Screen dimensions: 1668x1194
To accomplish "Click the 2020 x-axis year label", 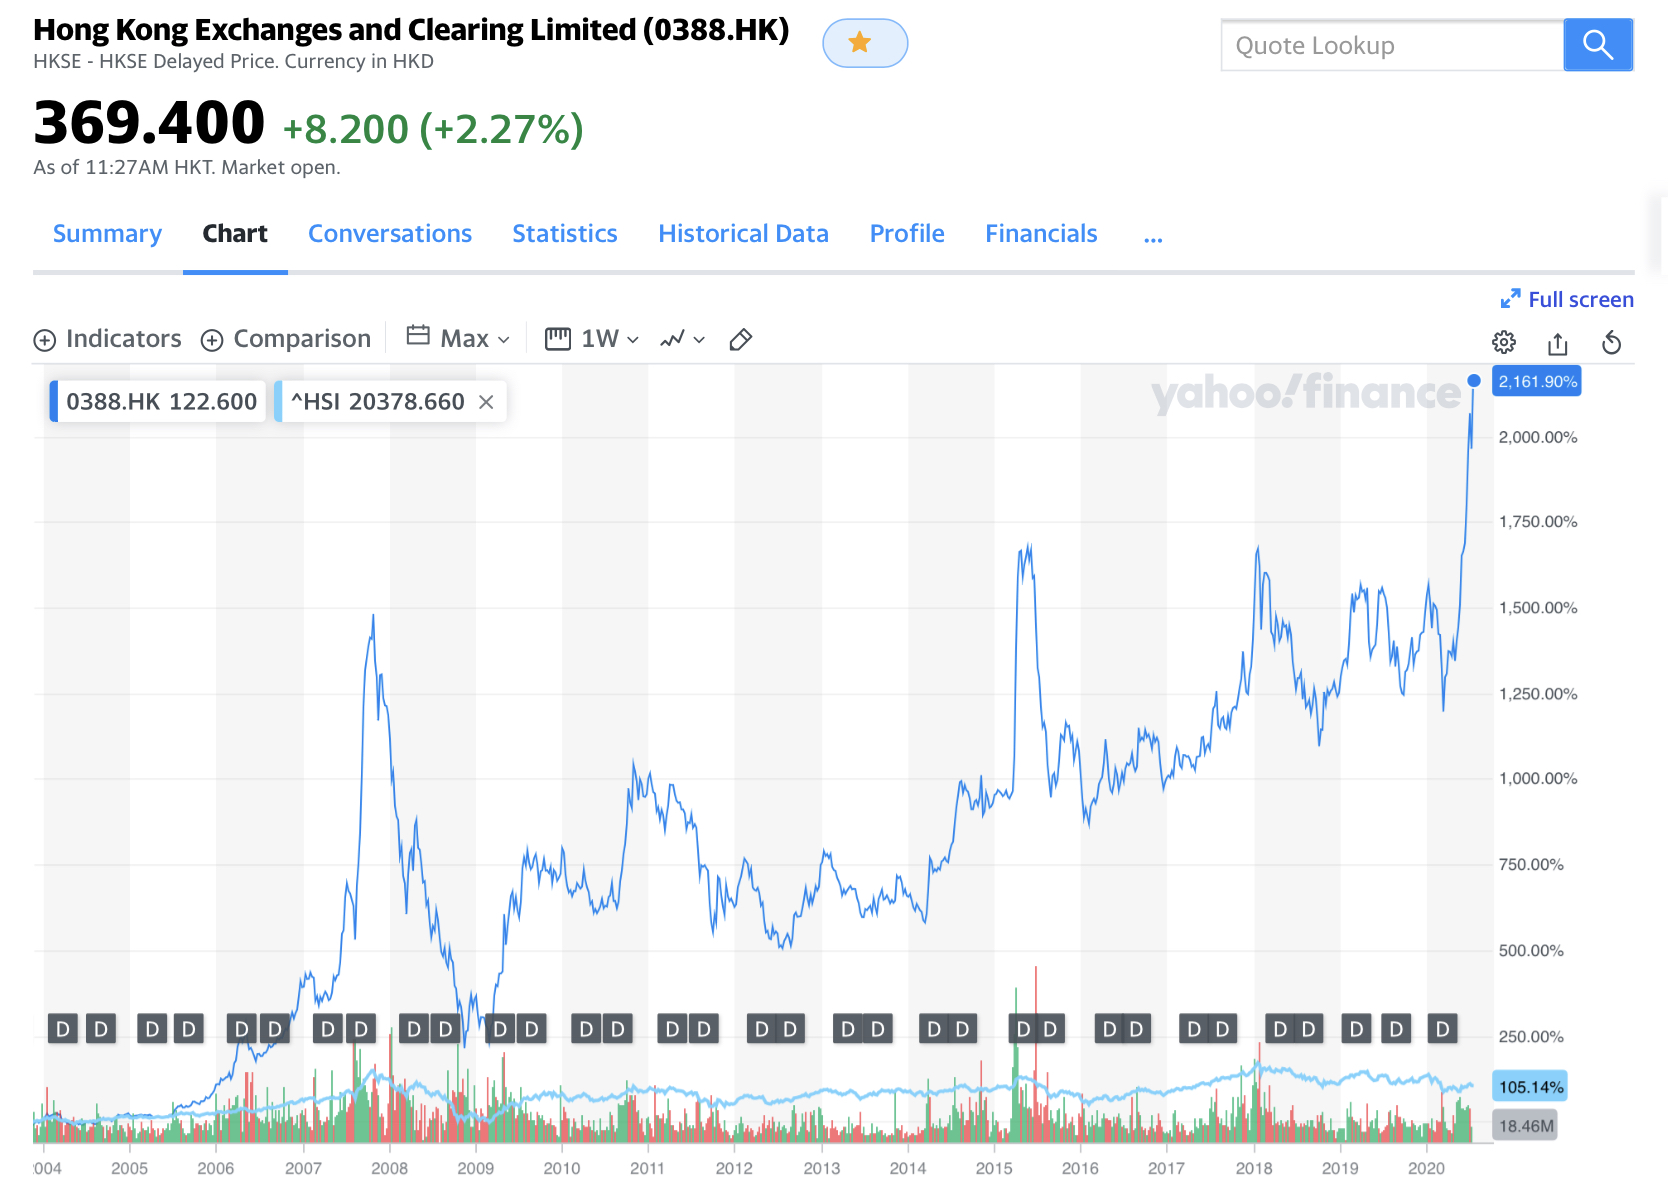I will click(x=1426, y=1168).
